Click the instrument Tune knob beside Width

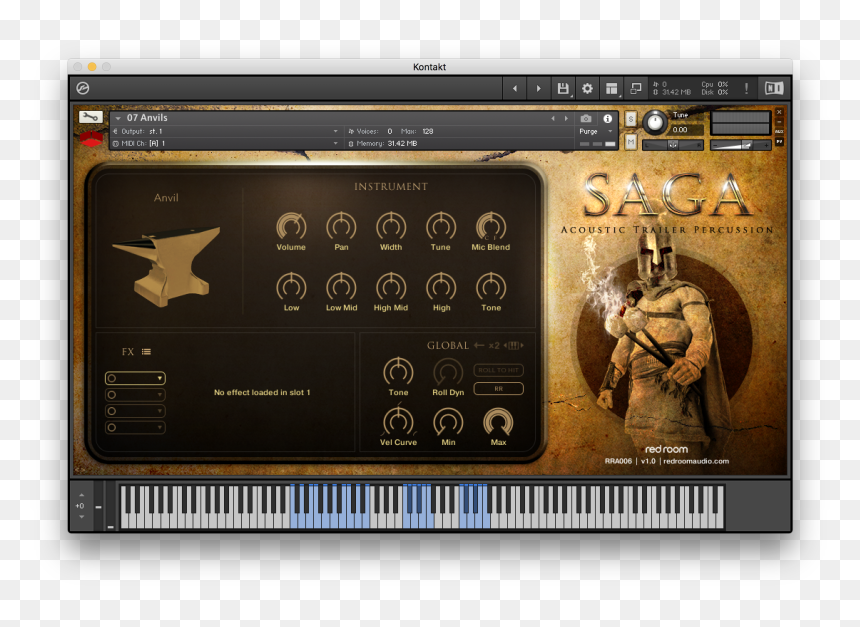click(441, 226)
